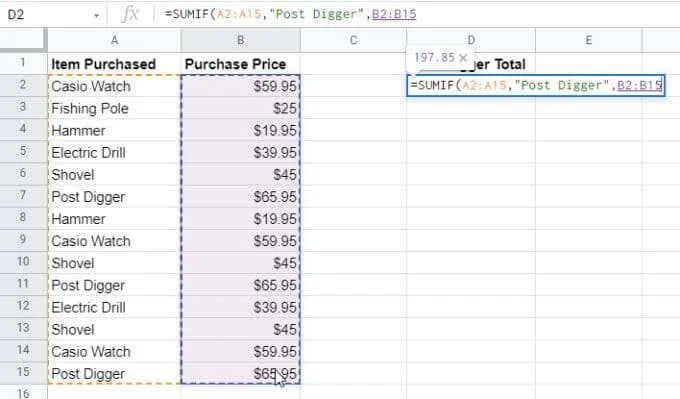This screenshot has width=680, height=399.
Task: Click the $45 price in row 6
Action: tap(240, 174)
